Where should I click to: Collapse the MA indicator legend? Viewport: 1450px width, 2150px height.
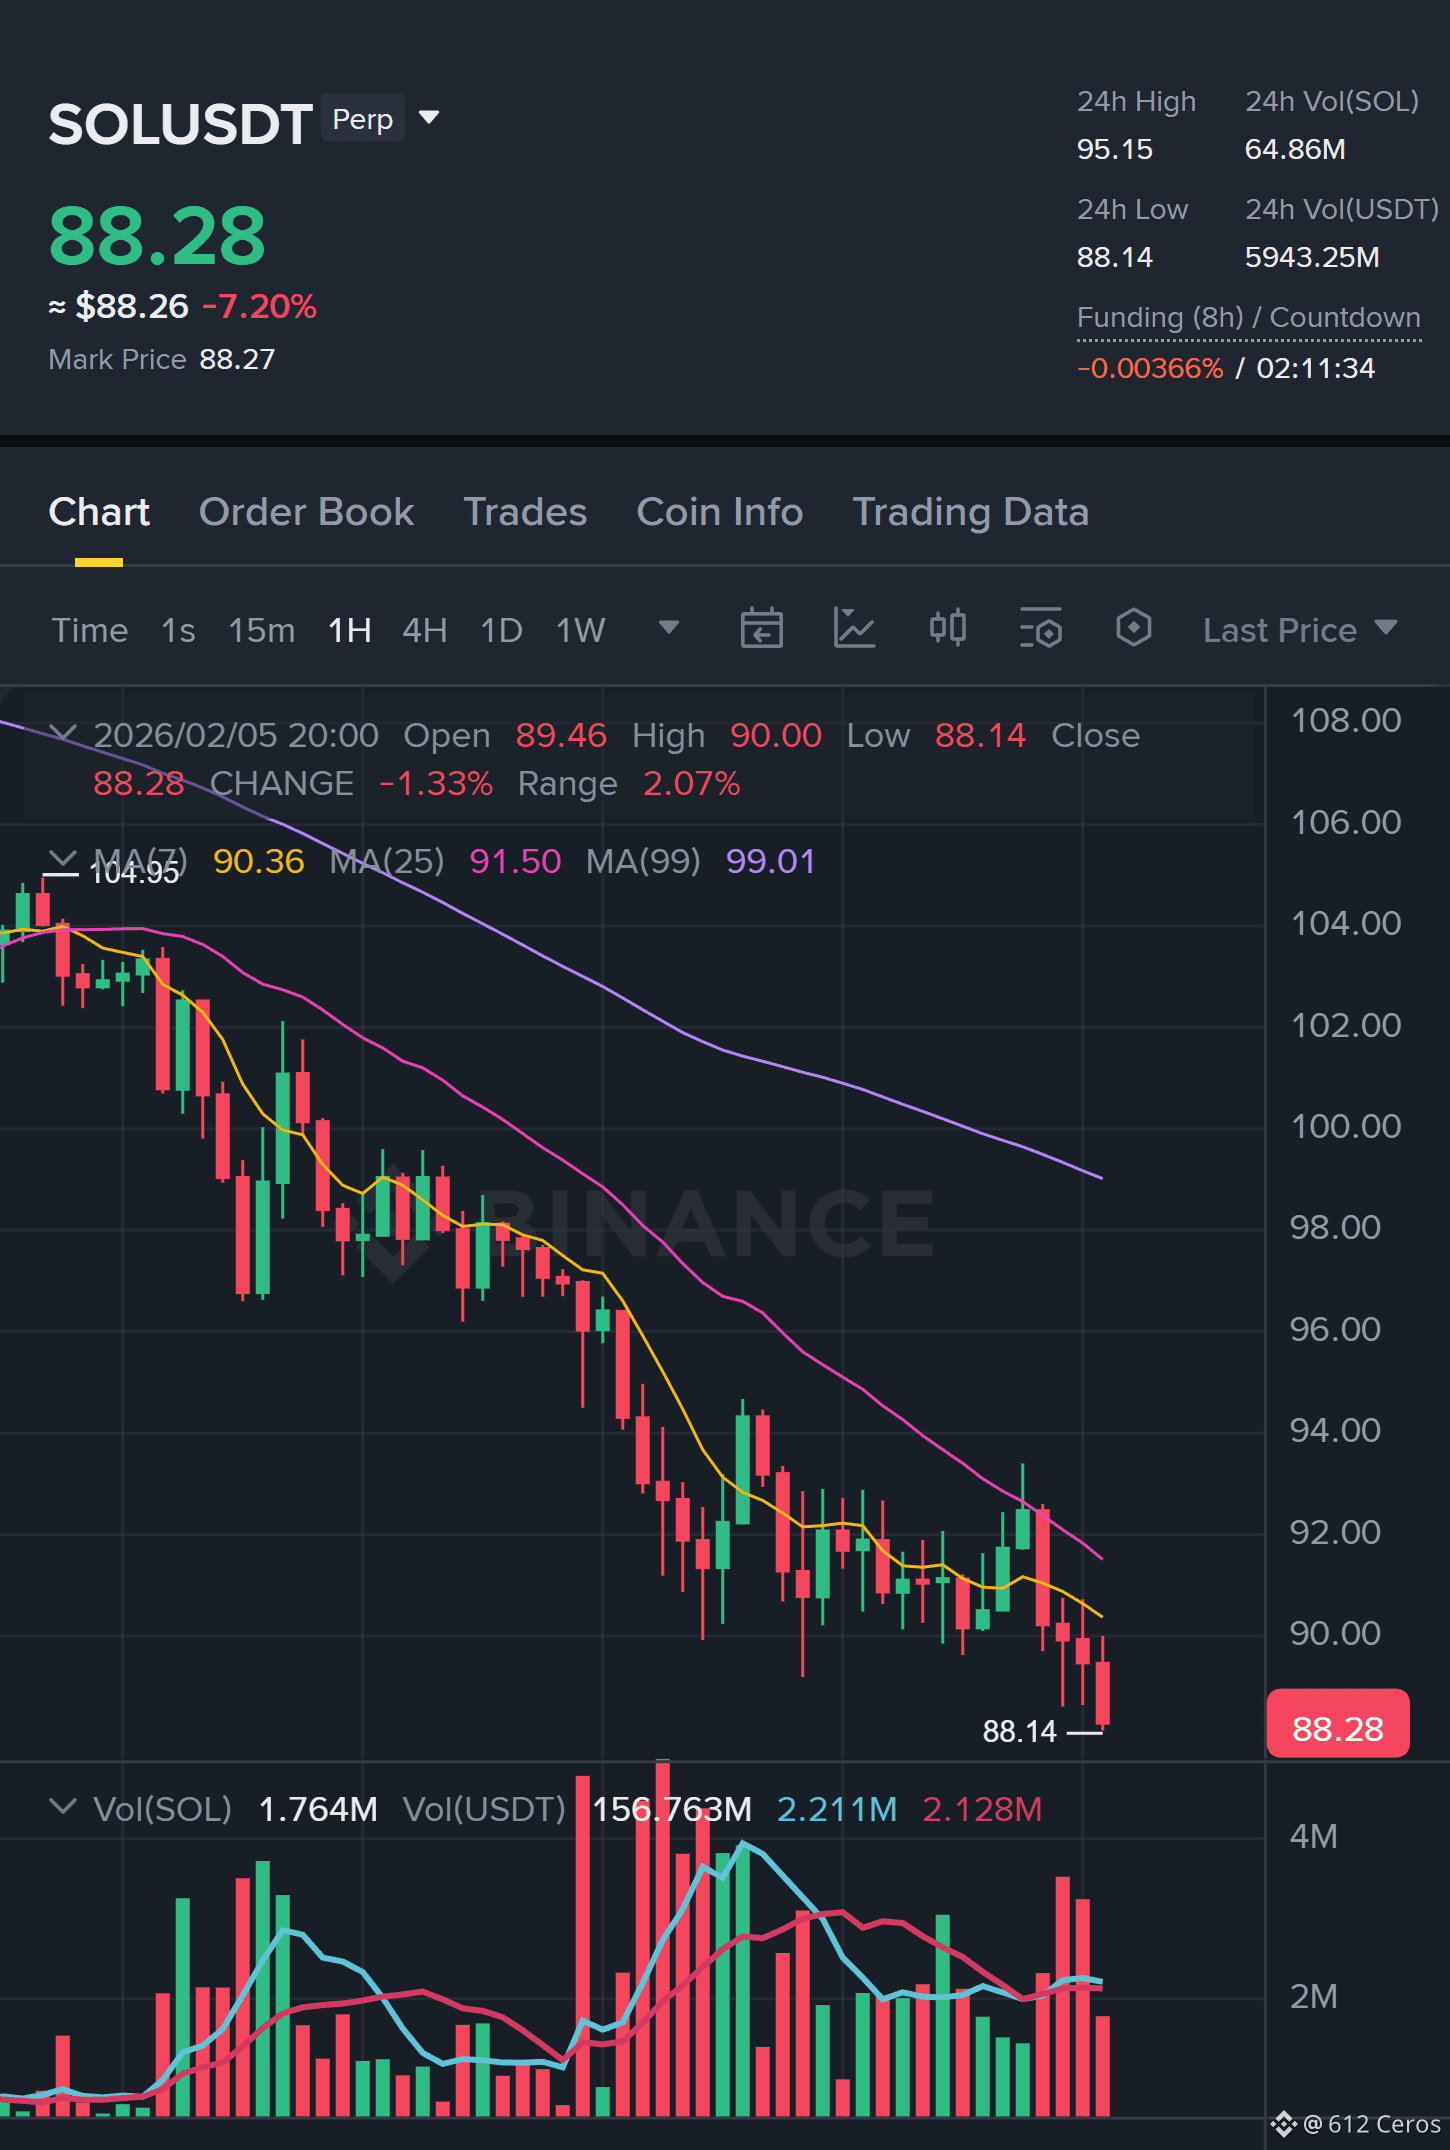click(62, 860)
